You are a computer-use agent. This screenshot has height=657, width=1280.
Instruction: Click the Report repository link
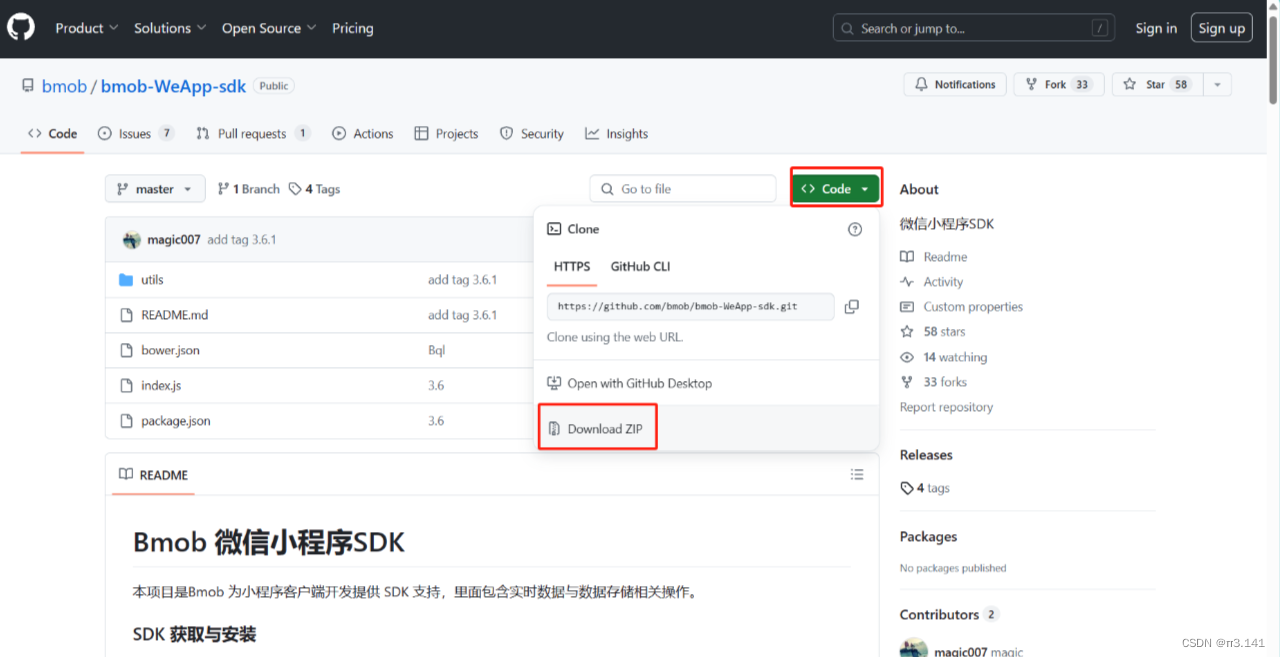(945, 406)
